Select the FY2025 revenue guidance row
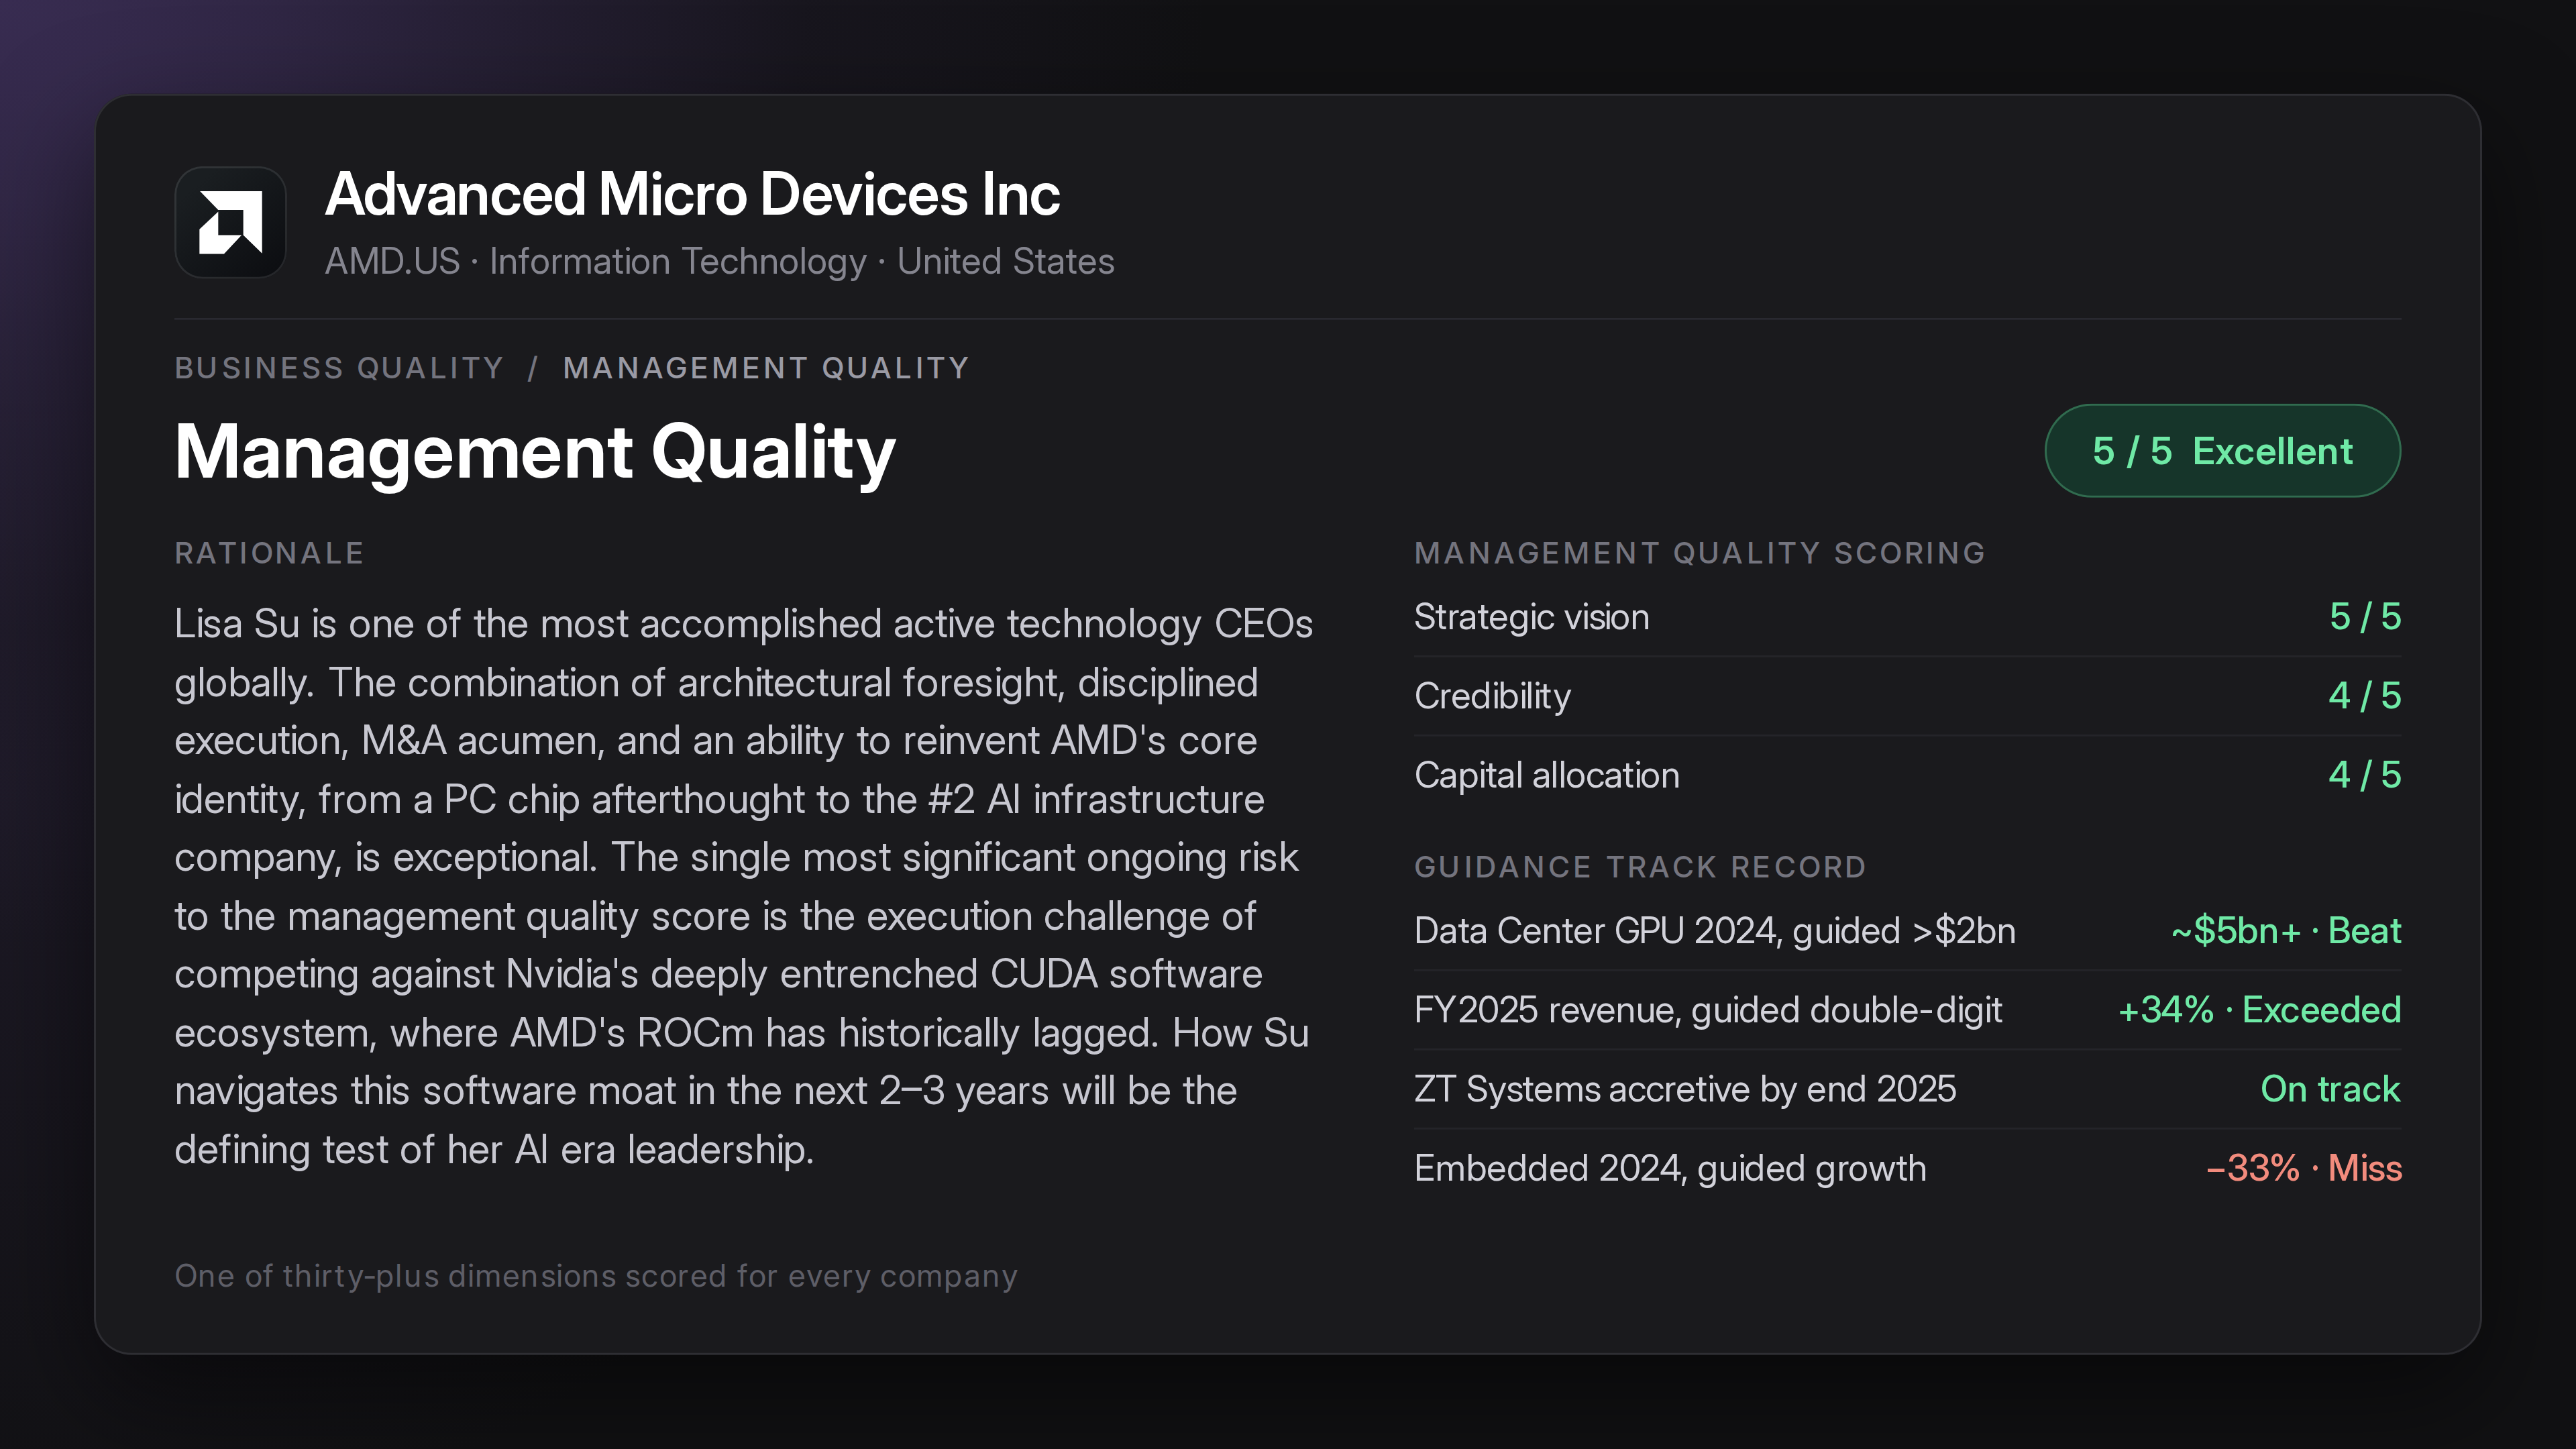 [1907, 1010]
